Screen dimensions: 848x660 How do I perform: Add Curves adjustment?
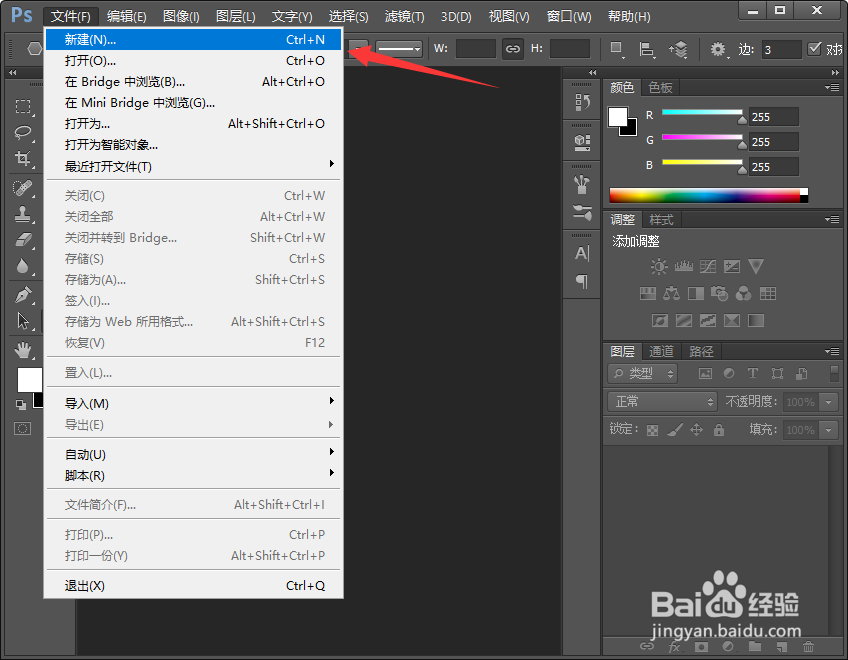point(708,266)
